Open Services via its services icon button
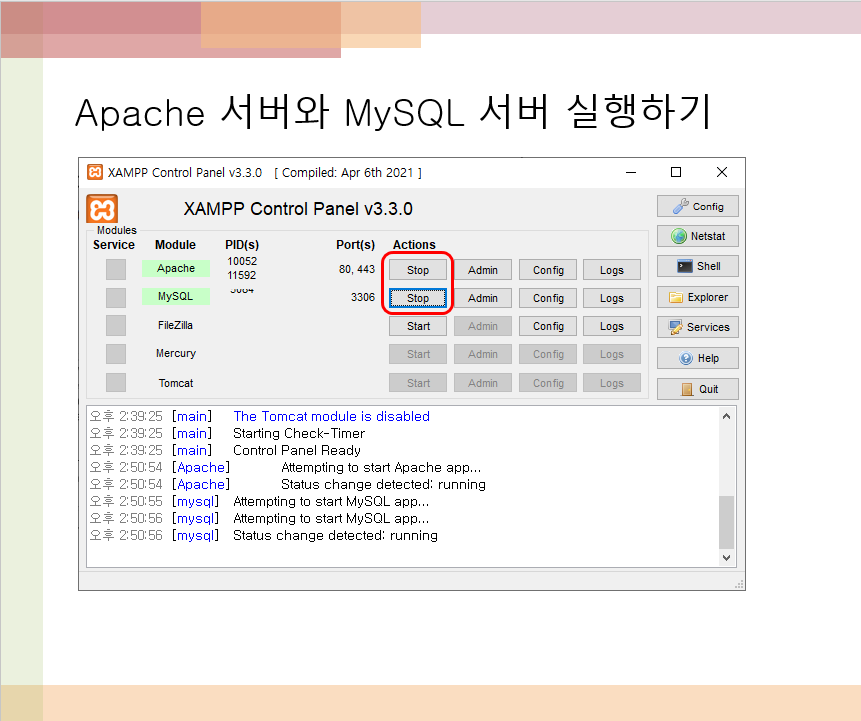Image resolution: width=861 pixels, height=721 pixels. (697, 327)
